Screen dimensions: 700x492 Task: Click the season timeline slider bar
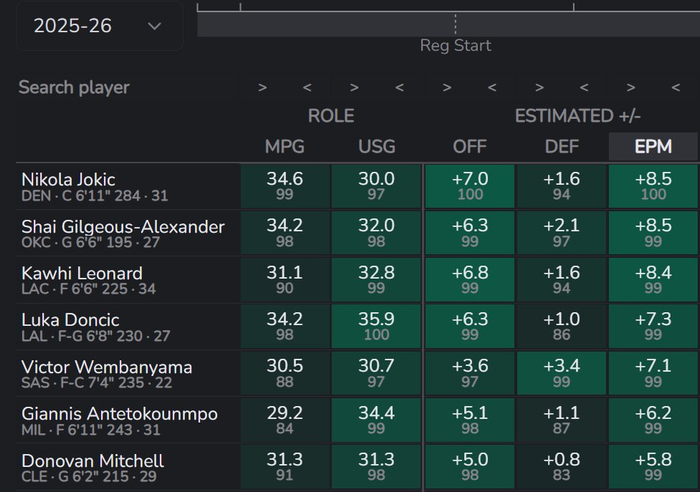click(x=448, y=25)
